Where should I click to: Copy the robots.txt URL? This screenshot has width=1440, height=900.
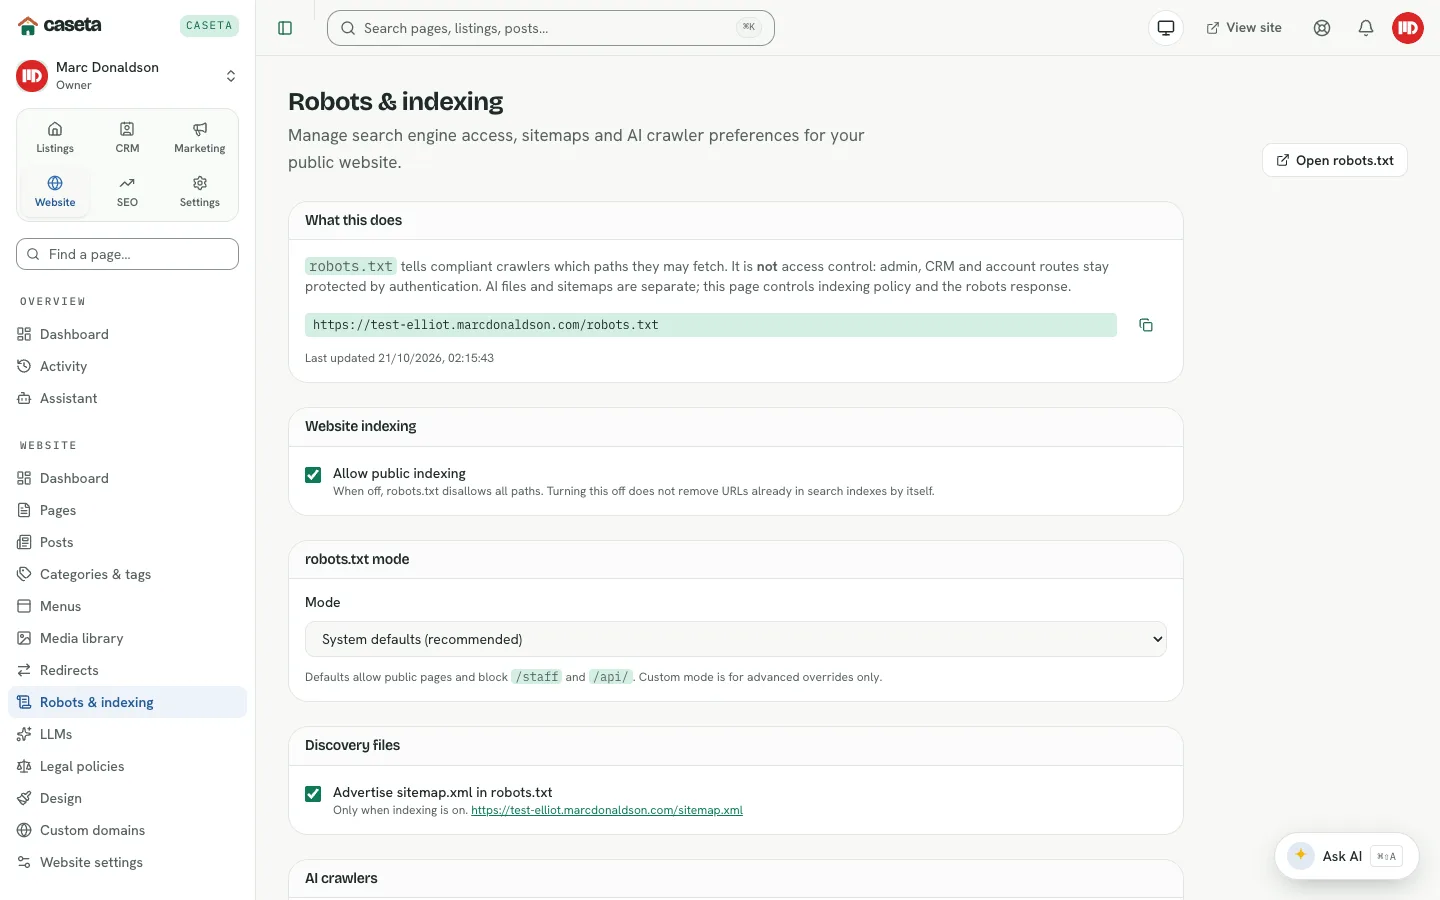[x=1146, y=325]
